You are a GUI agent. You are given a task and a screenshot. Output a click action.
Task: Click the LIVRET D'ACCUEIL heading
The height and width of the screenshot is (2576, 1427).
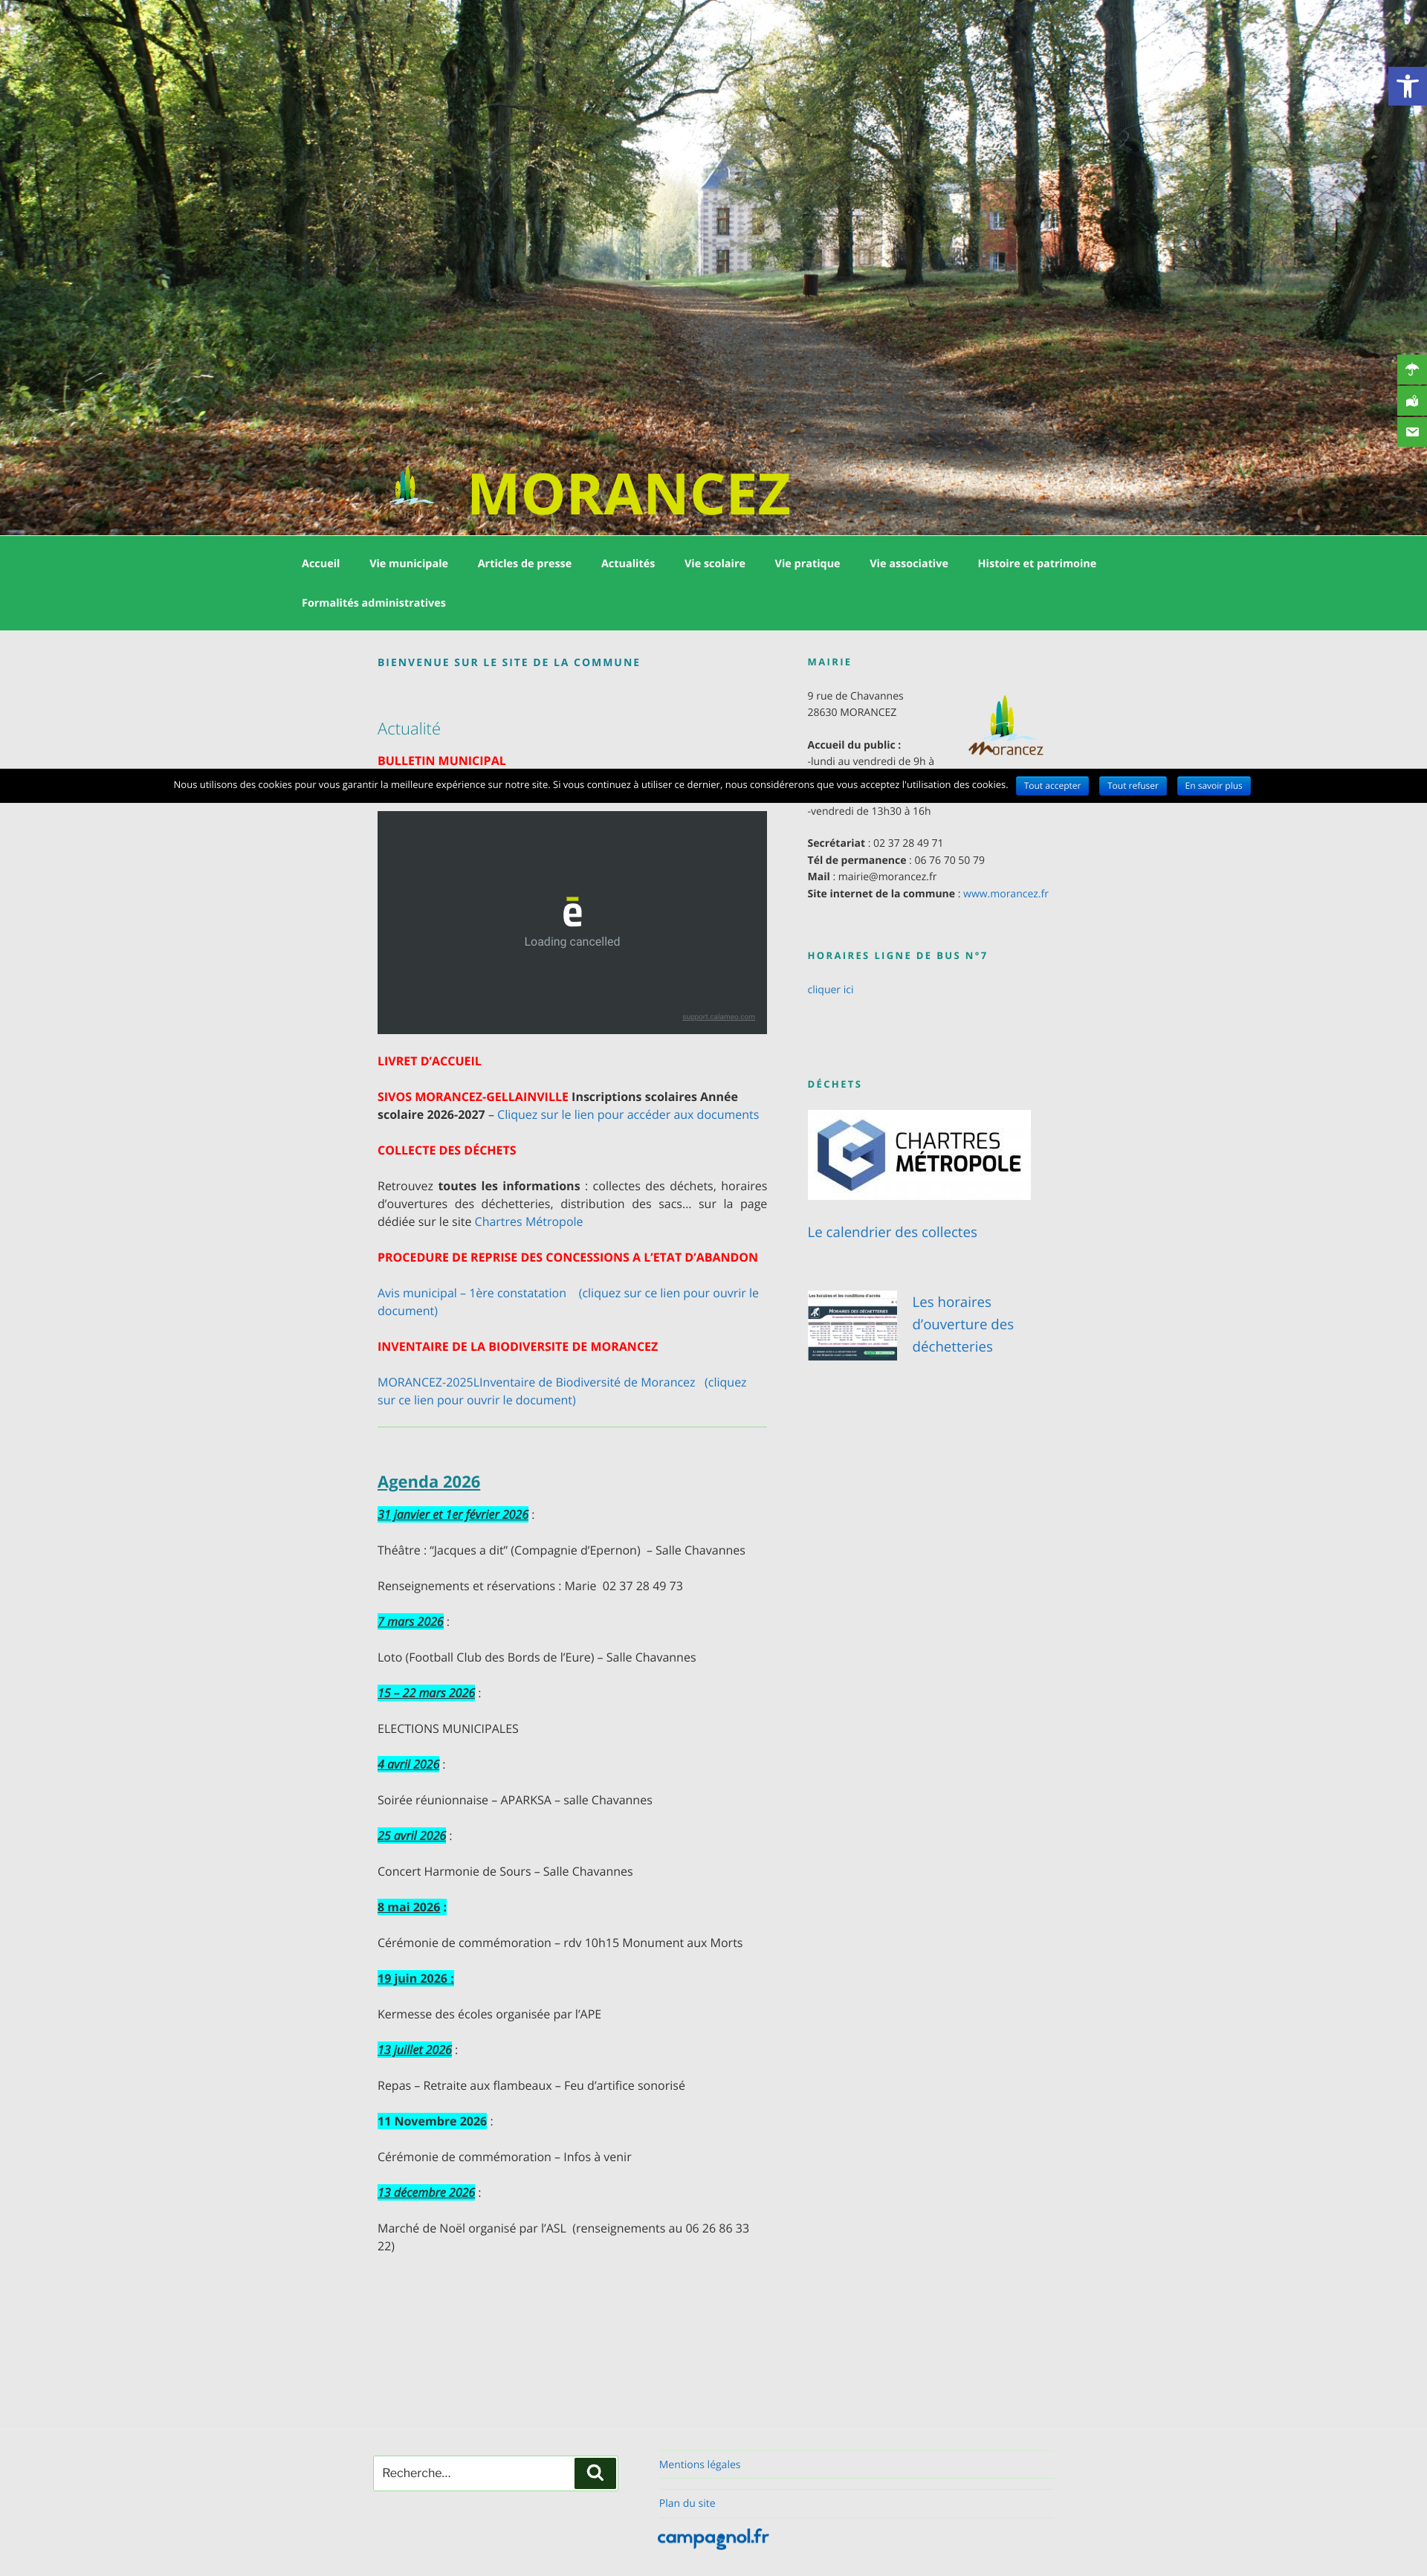coord(430,1060)
